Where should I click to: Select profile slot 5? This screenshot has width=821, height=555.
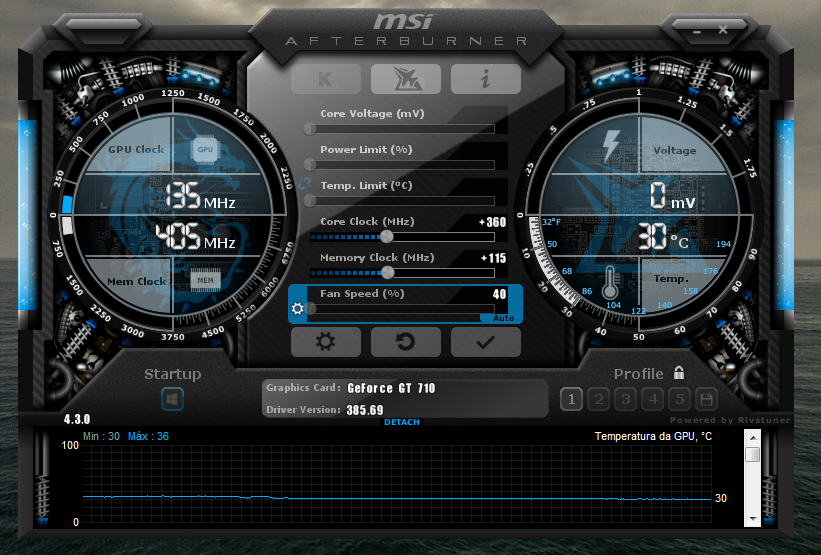coord(680,400)
